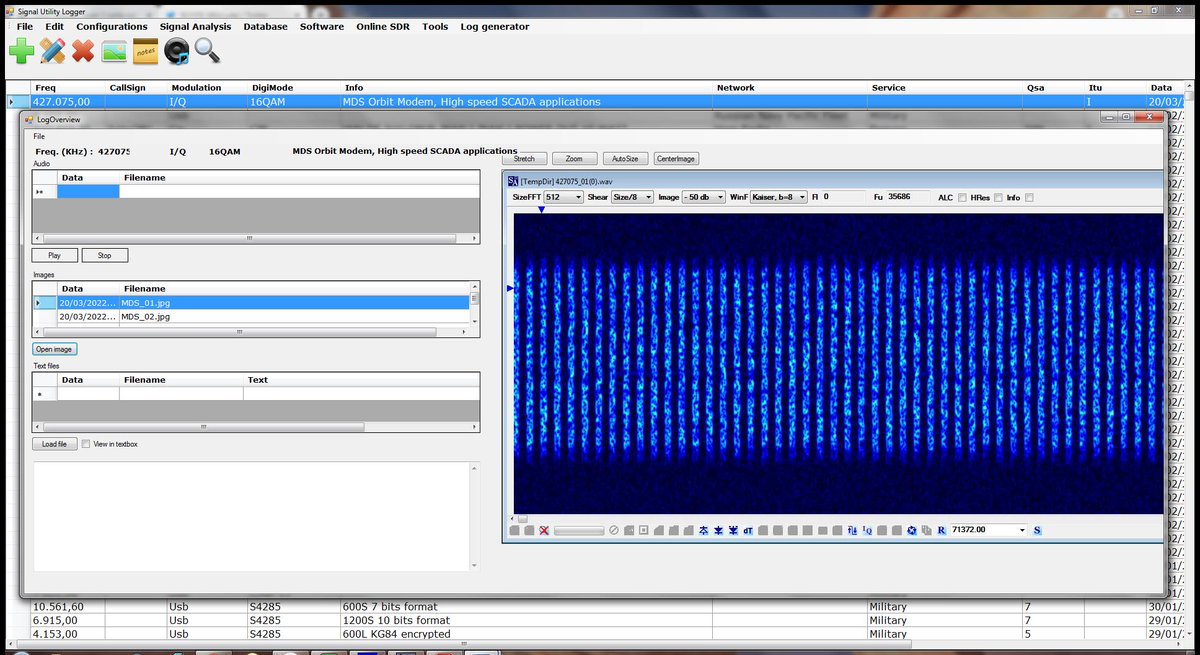Click the analyzer window icon beside [TempDir] title

513,181
